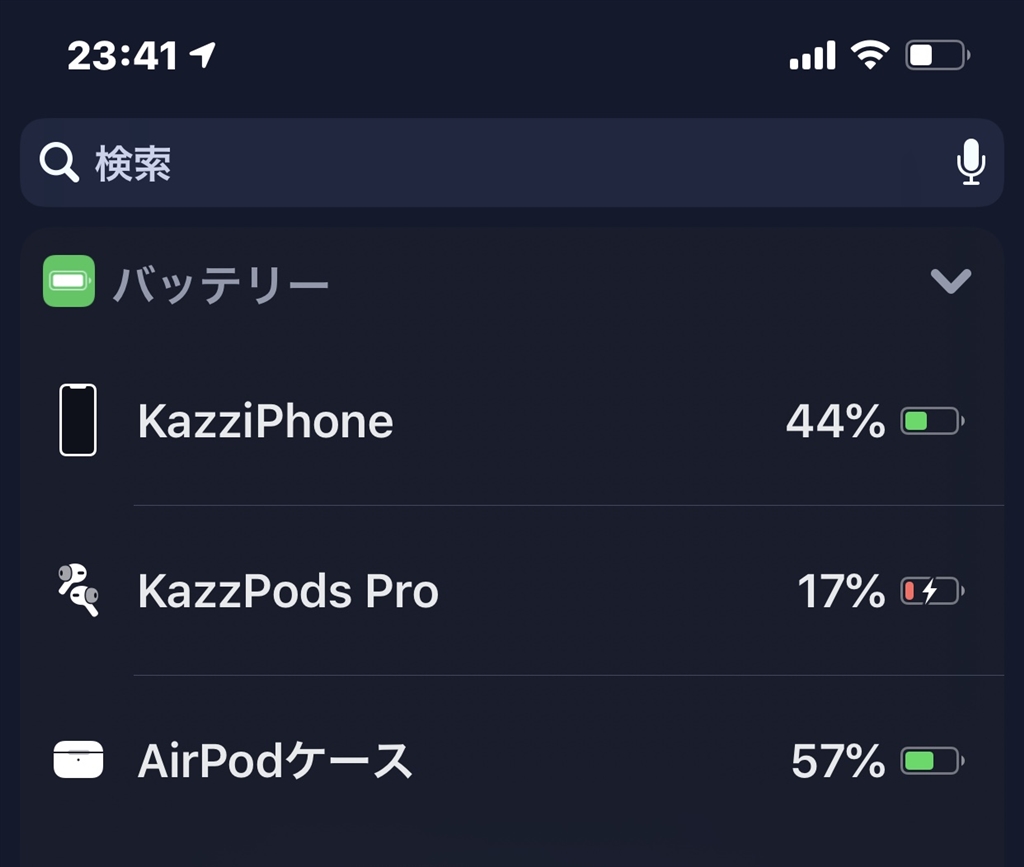Tap the 検索 search input field
The image size is (1024, 867).
point(400,162)
